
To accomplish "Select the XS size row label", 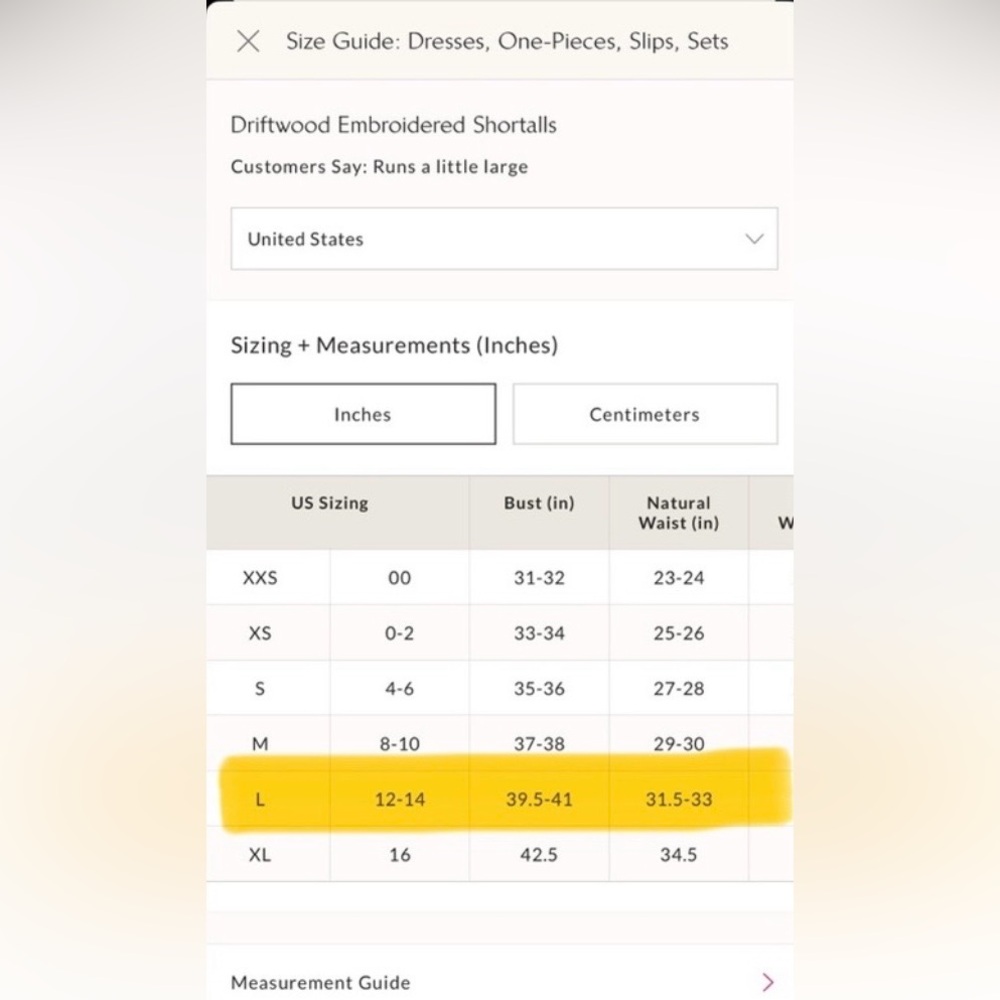I will tap(260, 633).
